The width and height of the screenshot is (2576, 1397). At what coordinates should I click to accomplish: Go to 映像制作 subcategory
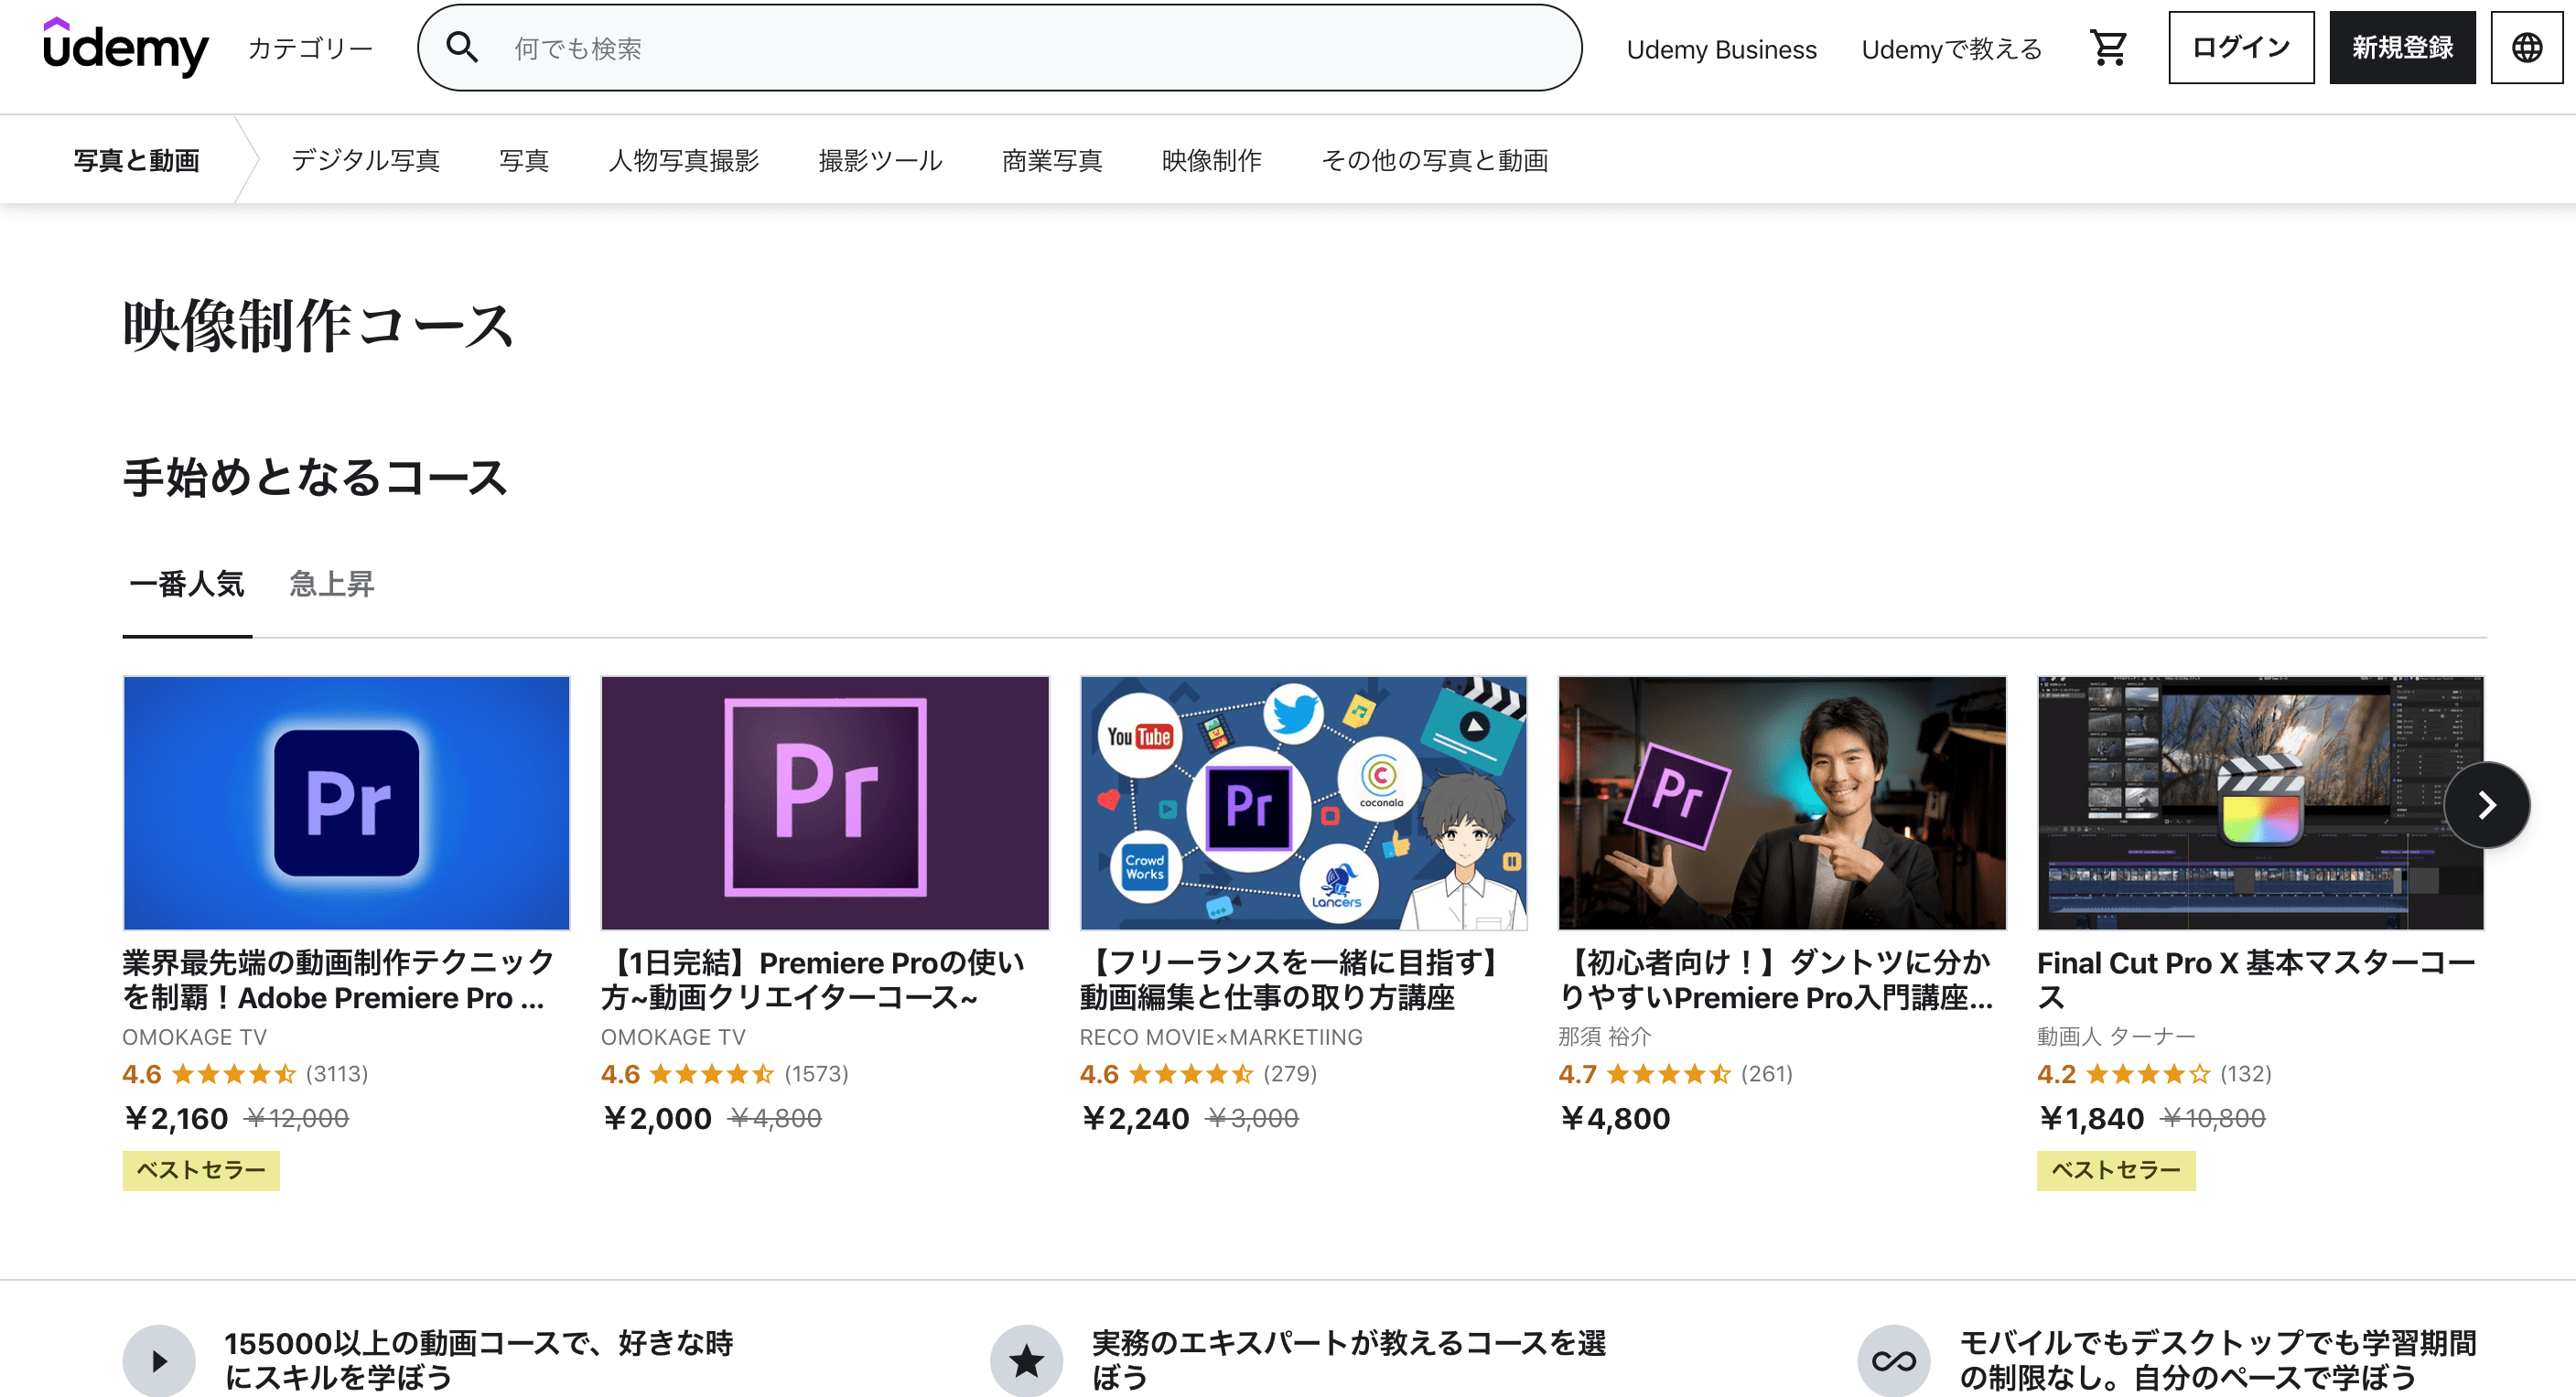[1212, 160]
